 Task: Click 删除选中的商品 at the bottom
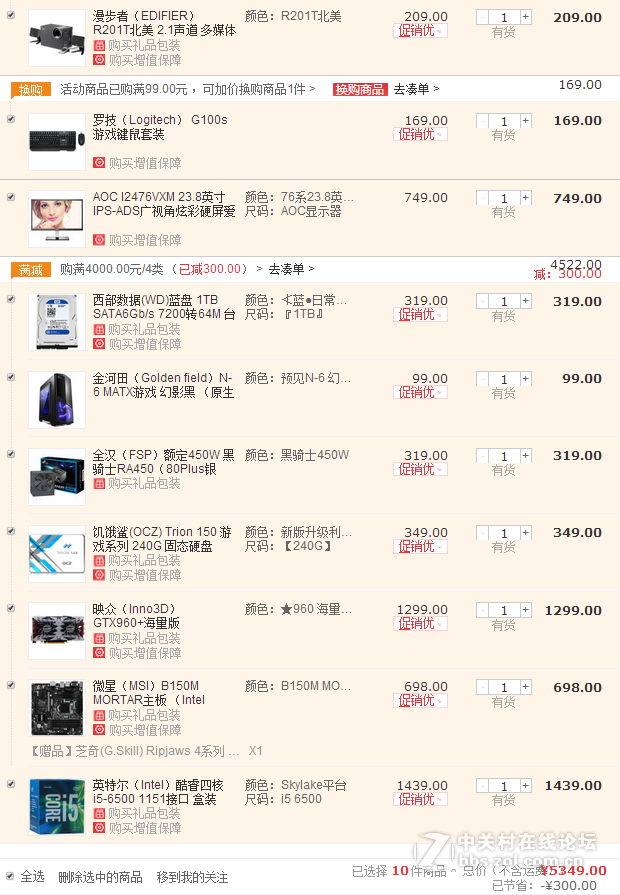click(100, 877)
